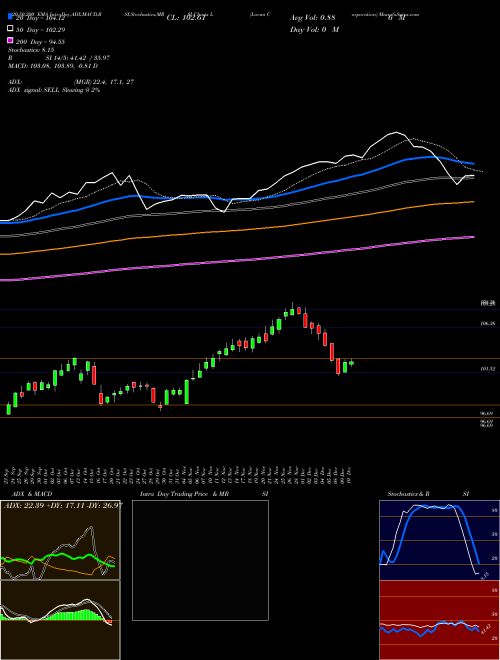500x660 pixels.
Task: Select the MACD: 103.08, 103.89 line
Action: coord(53,66)
